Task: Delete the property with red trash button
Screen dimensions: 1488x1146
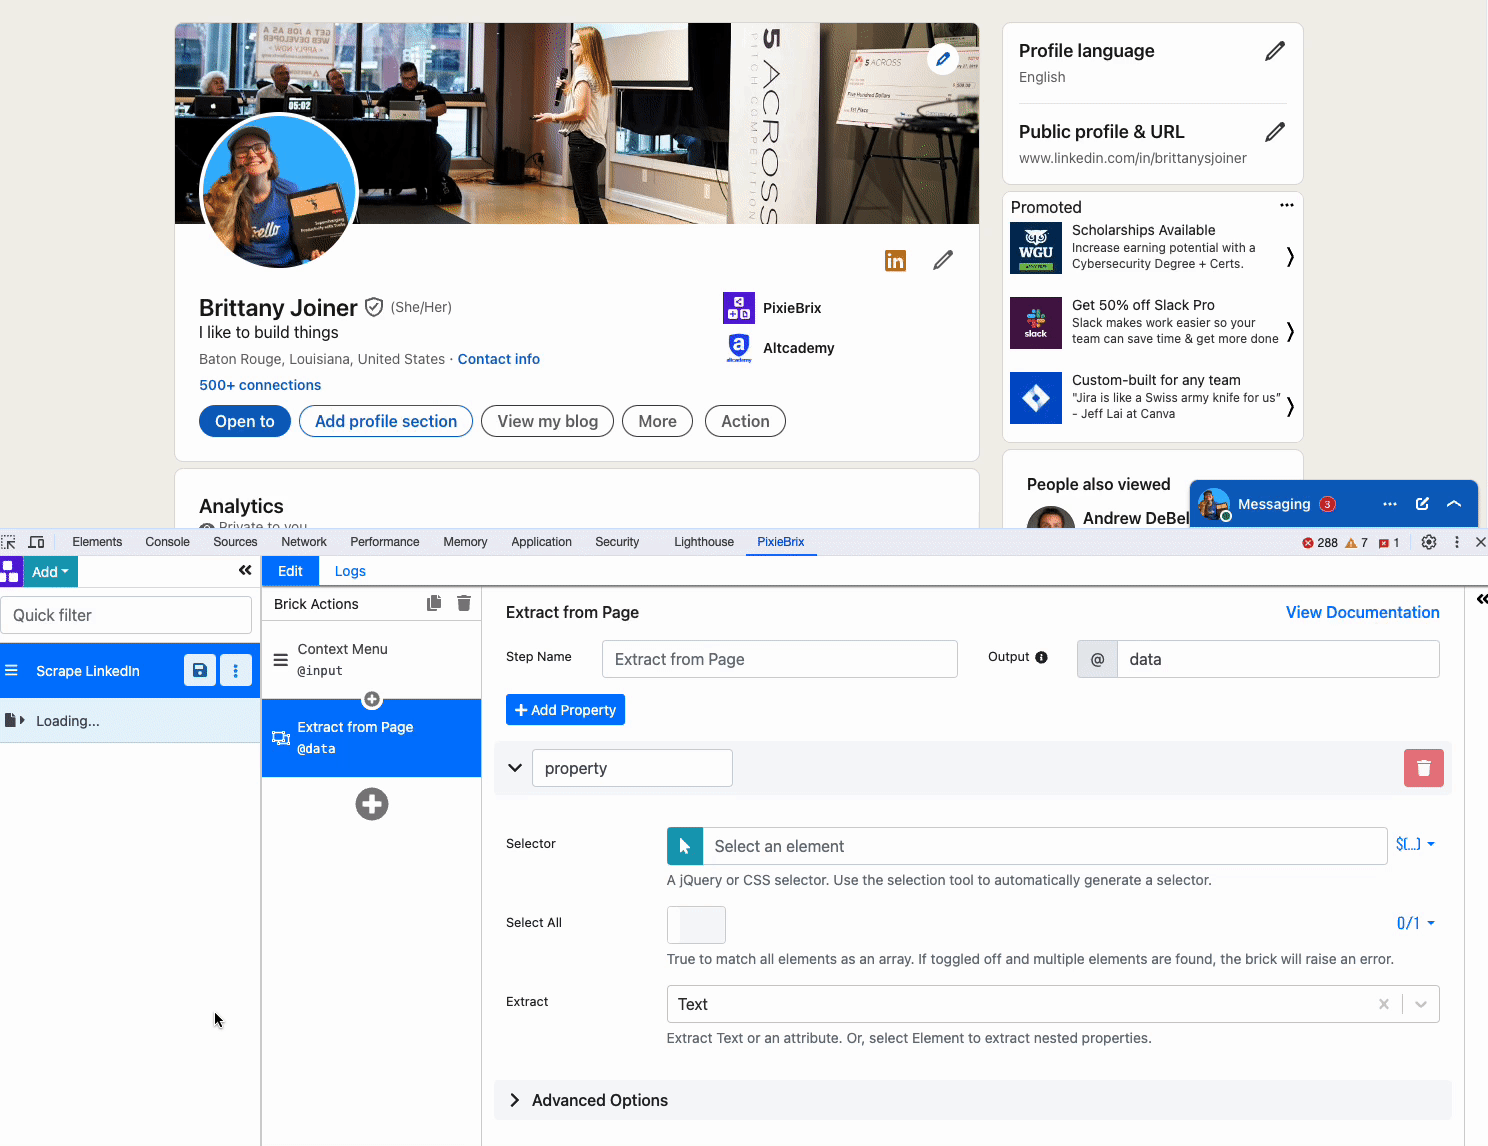Action: click(1423, 768)
